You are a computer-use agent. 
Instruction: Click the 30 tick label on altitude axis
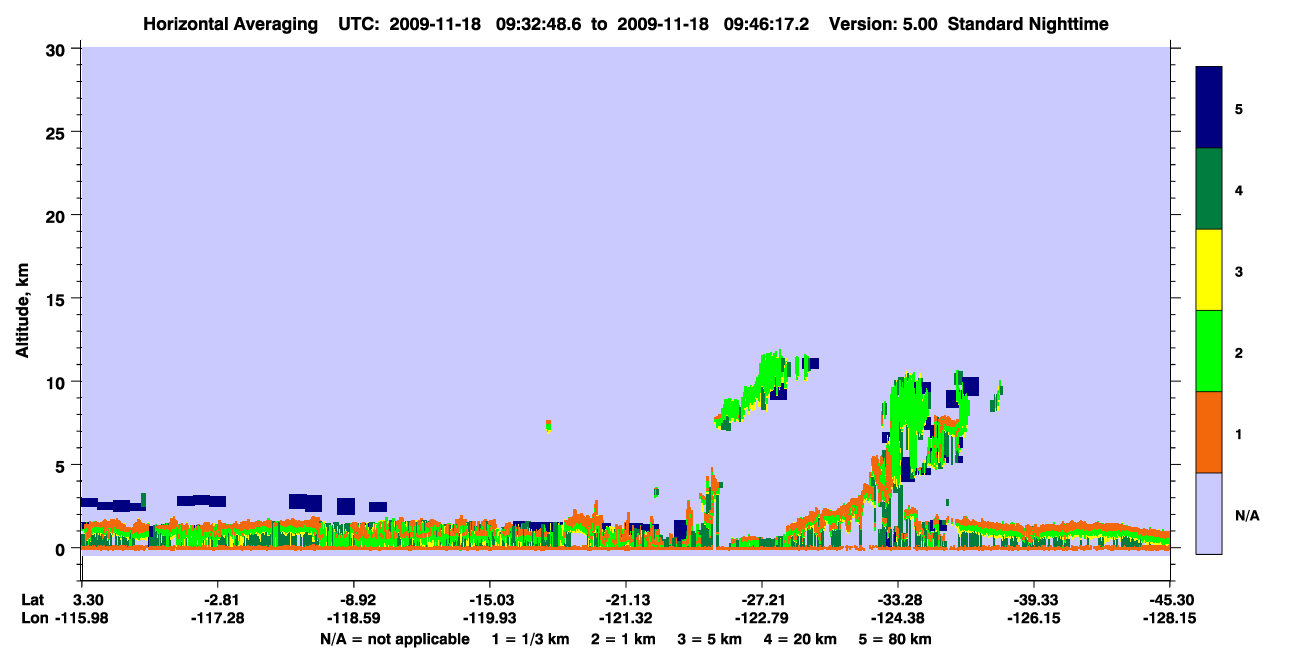(57, 49)
